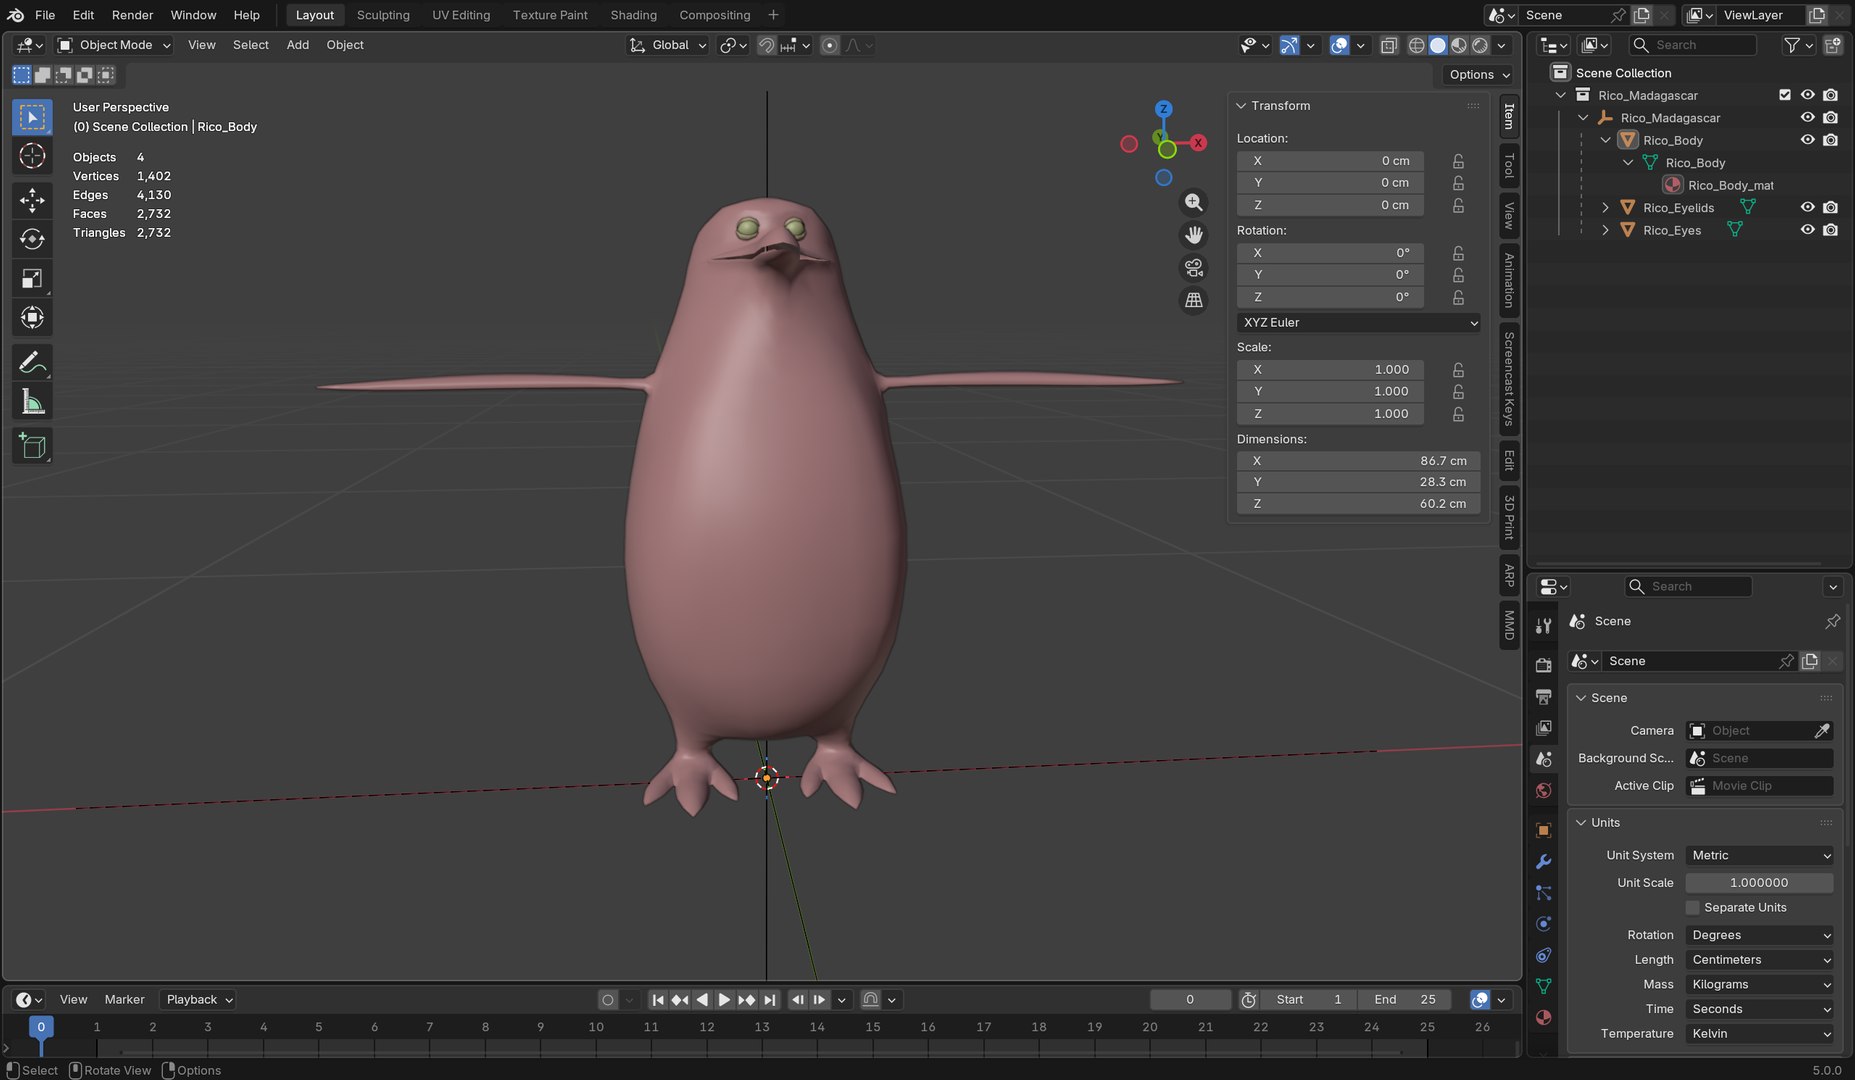Open the View Layer properties tab icon
Viewport: 1855px width, 1080px height.
pyautogui.click(x=1543, y=728)
